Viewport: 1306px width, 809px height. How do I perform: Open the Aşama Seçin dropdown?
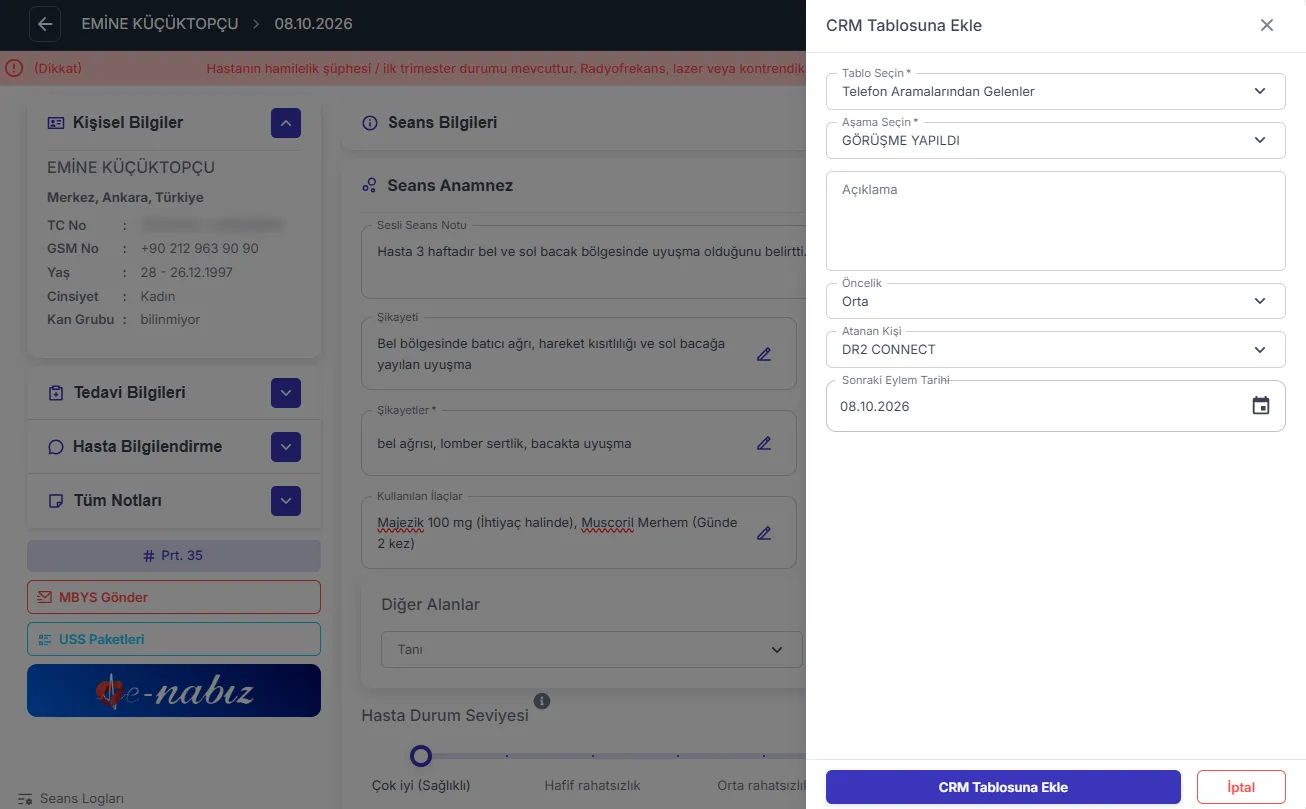click(1055, 140)
